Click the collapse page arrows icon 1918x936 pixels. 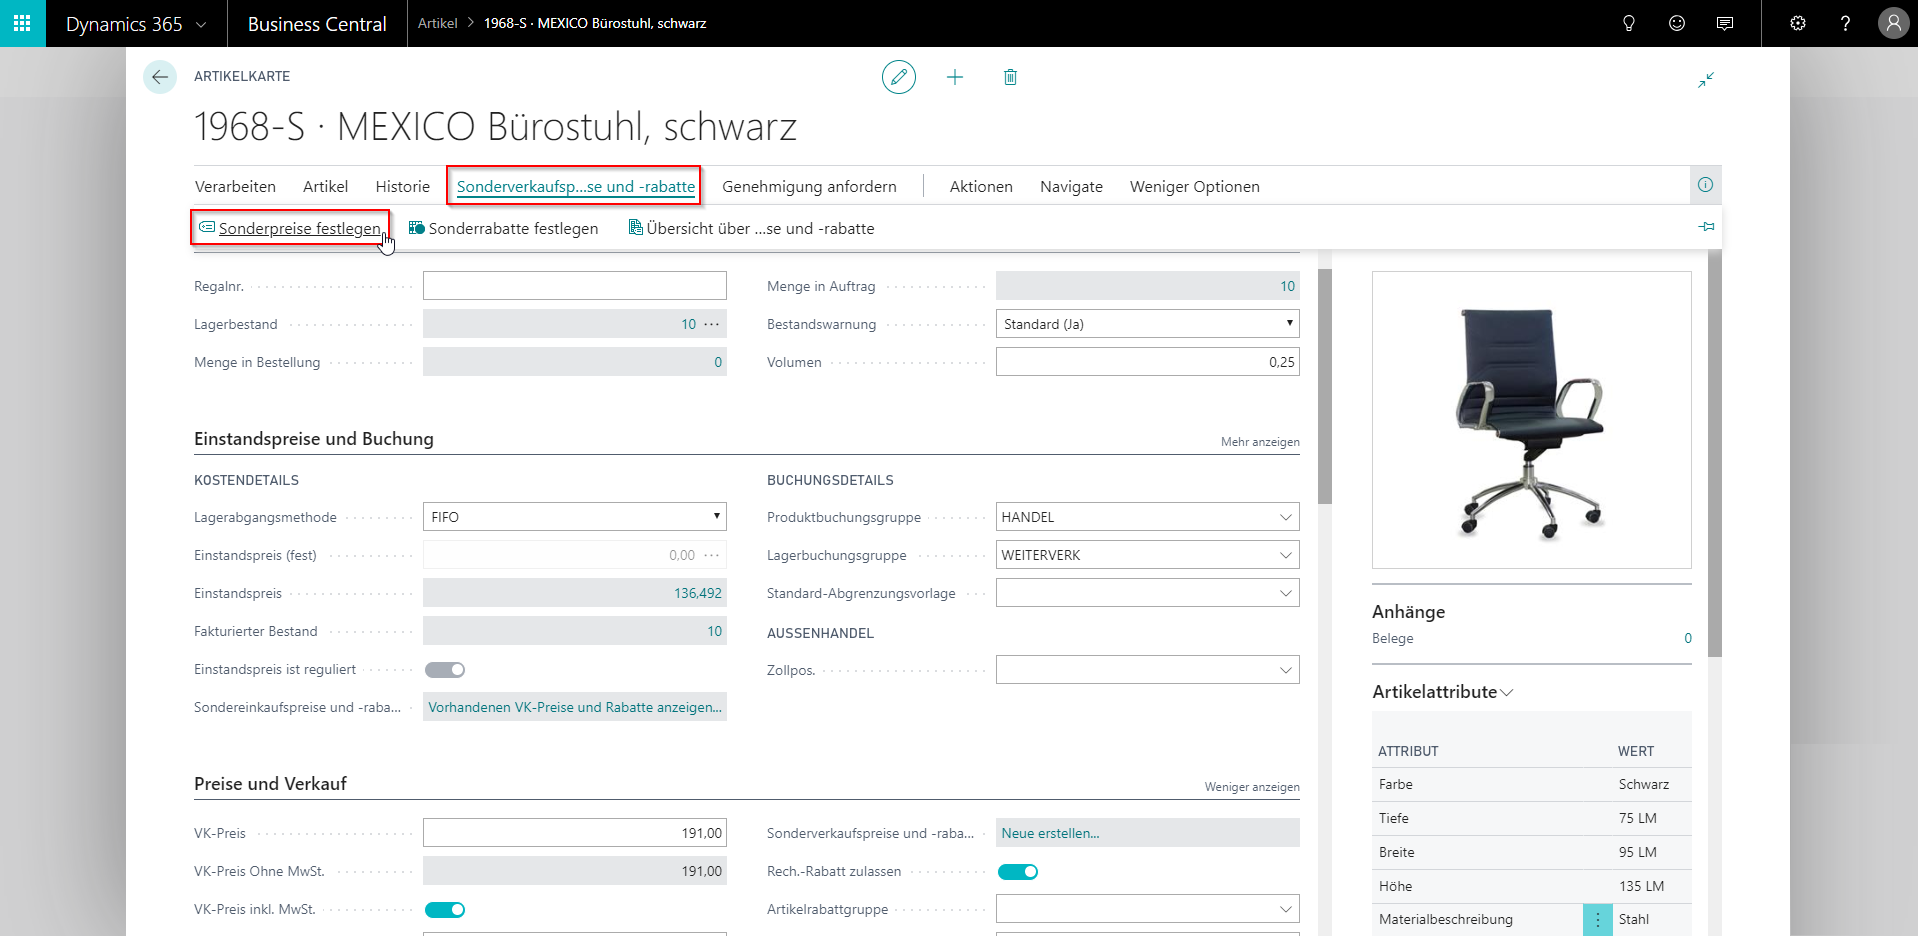point(1706,79)
